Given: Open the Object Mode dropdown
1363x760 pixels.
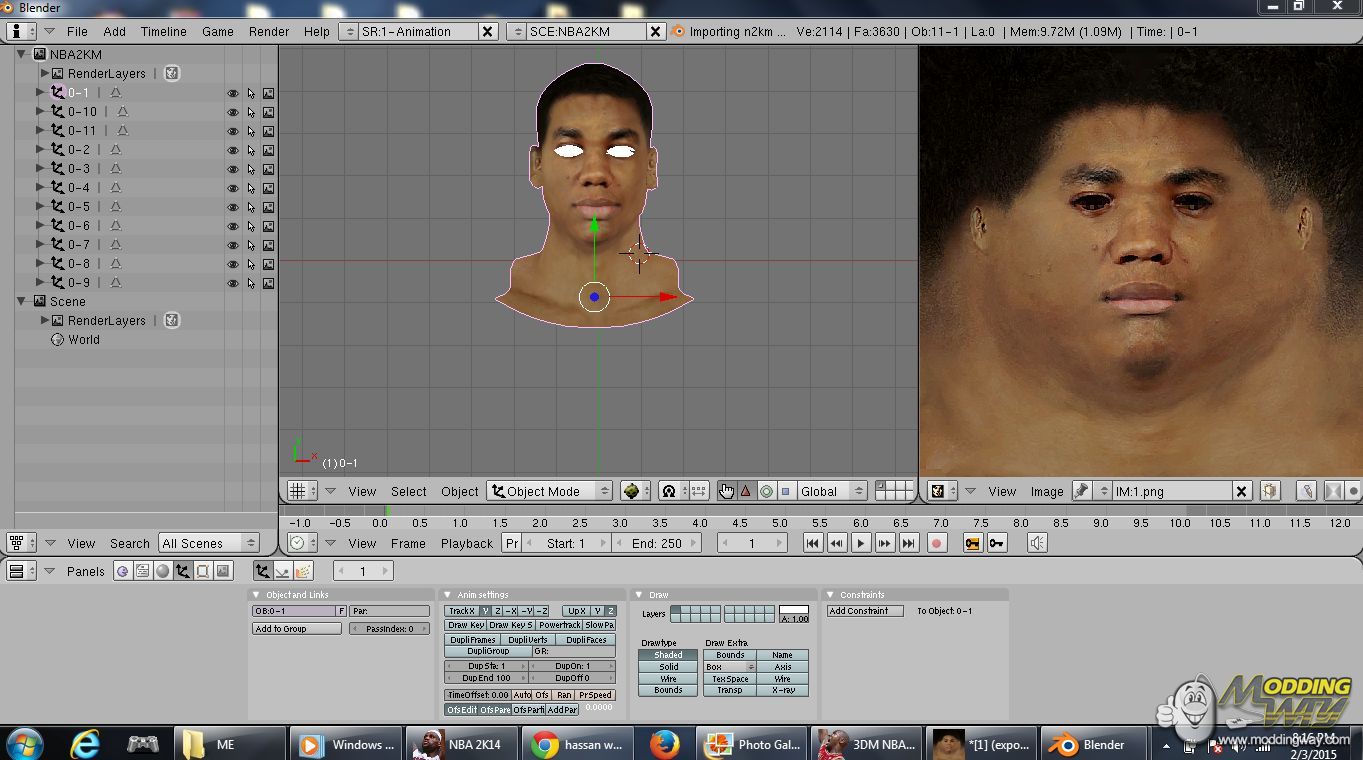Looking at the screenshot, I should tap(549, 491).
